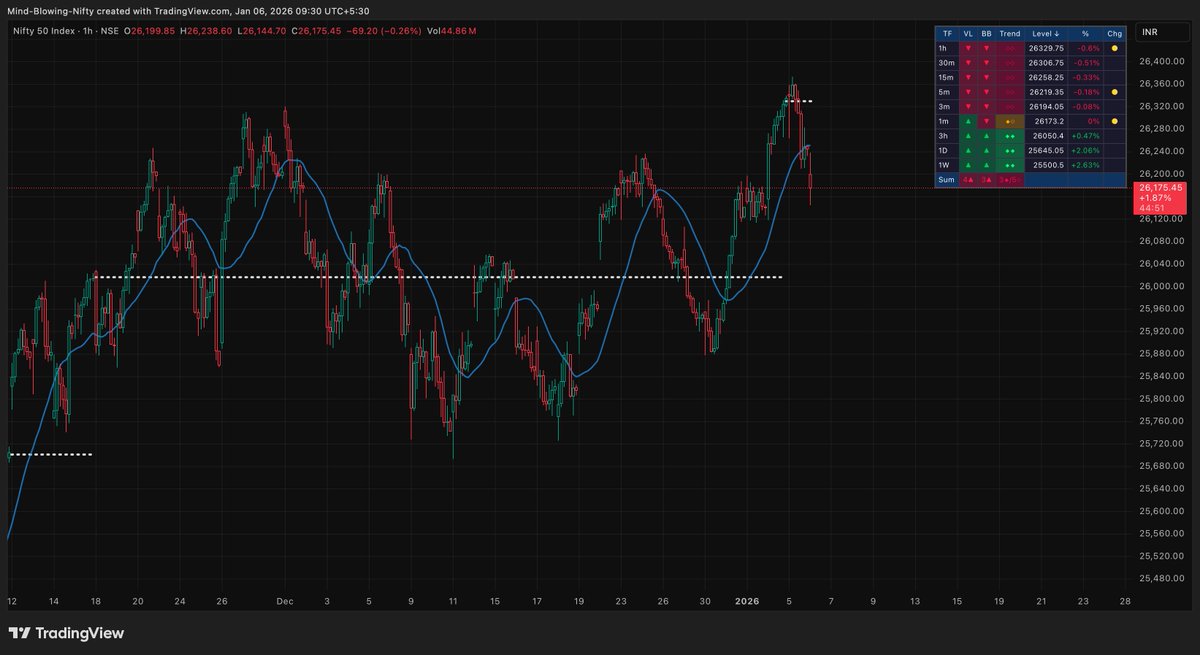1200x655 pixels.
Task: Click the +2.06% cell in the table
Action: coord(1085,150)
